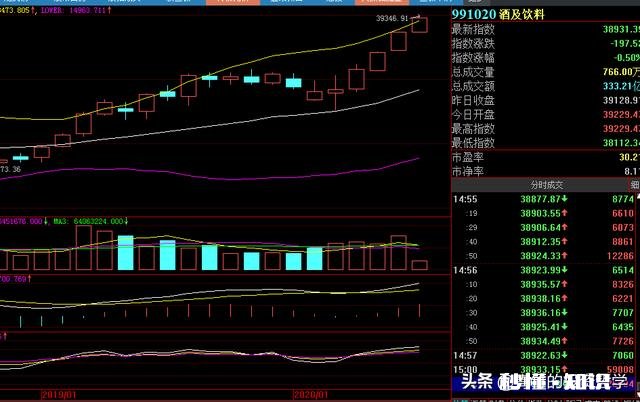The width and height of the screenshot is (640, 402).
Task: Click the 细 detail button beside 分时成交
Action: coord(635,185)
